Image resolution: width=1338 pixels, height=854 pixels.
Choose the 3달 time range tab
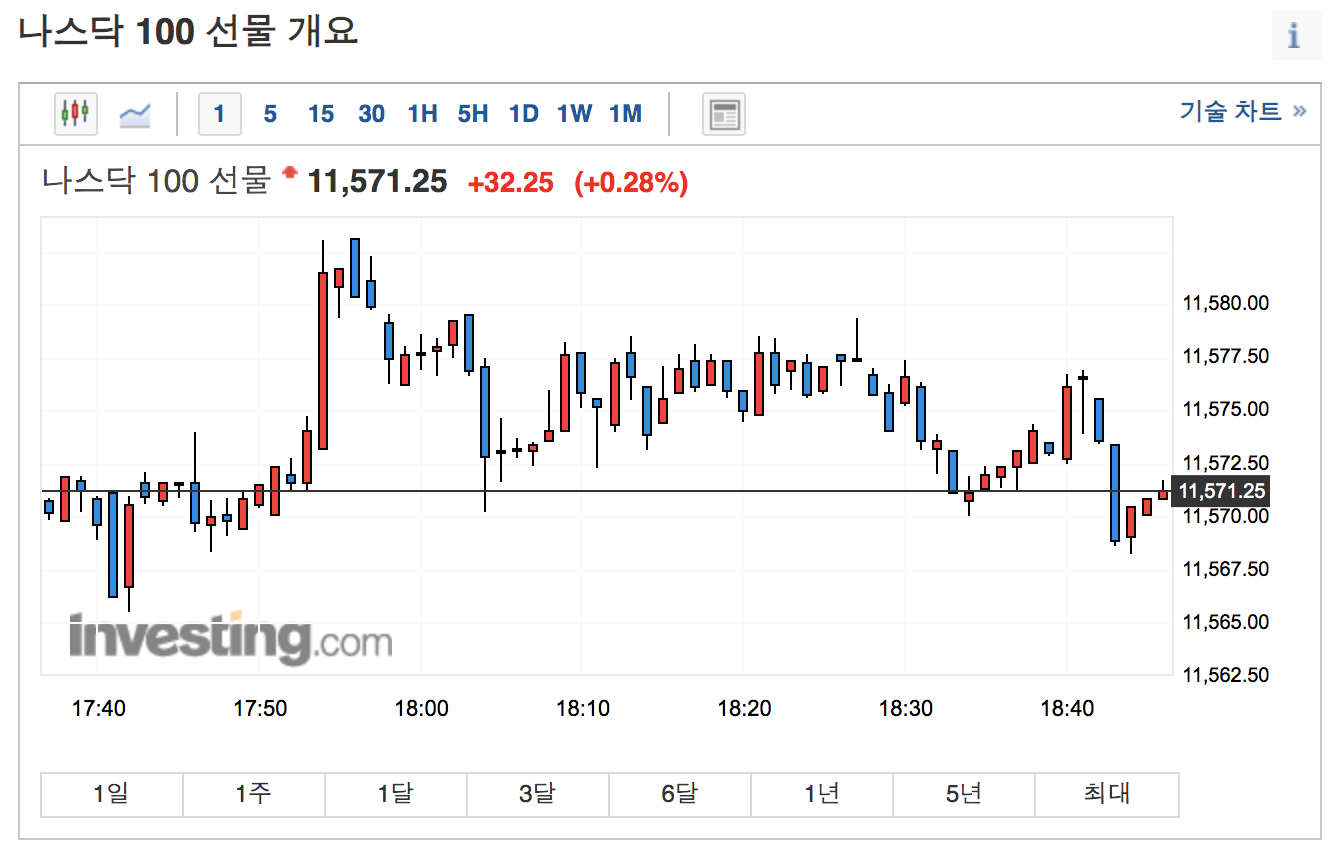click(538, 794)
